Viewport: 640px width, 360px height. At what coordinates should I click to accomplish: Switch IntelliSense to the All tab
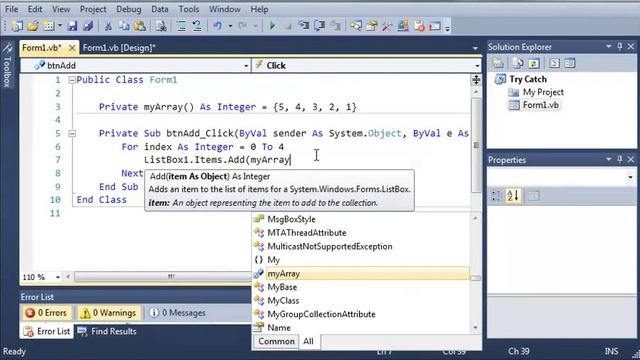tap(309, 341)
